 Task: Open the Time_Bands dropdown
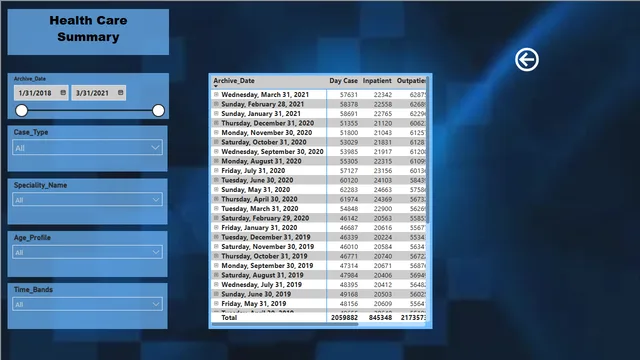87,304
